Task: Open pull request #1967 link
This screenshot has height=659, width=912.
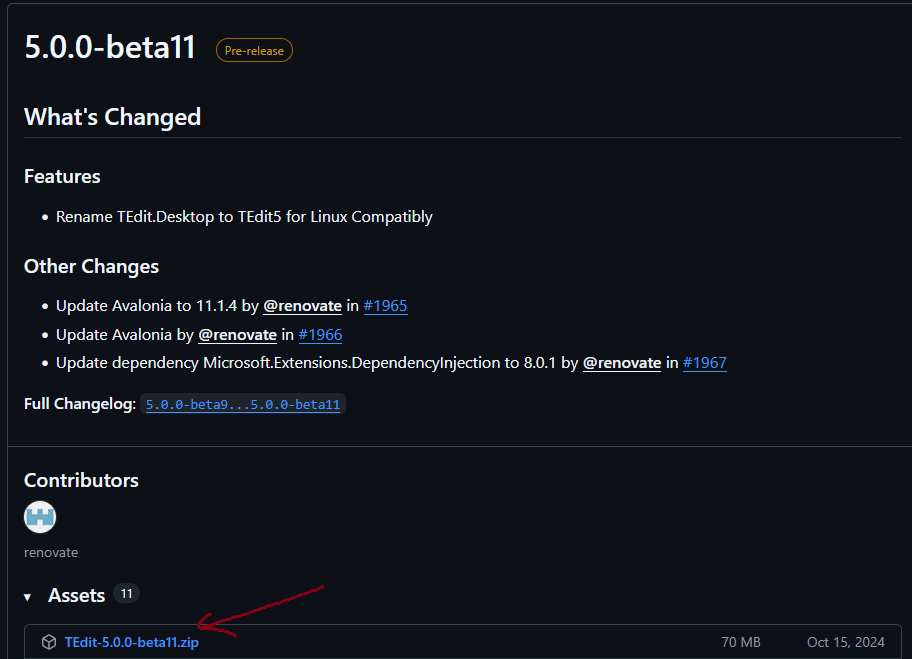Action: click(x=704, y=363)
